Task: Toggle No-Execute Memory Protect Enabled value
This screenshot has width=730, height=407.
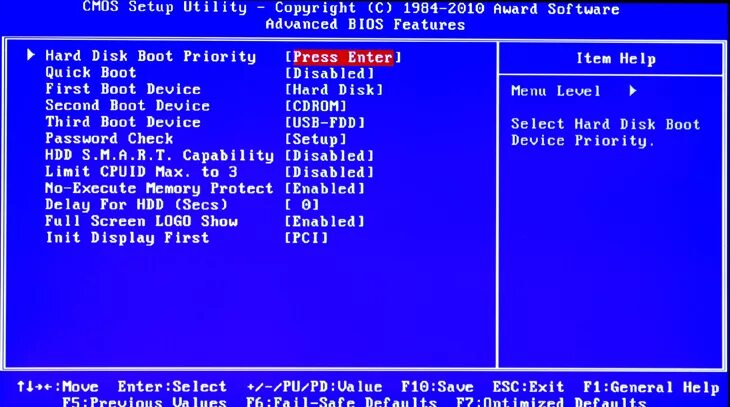Action: click(x=325, y=189)
